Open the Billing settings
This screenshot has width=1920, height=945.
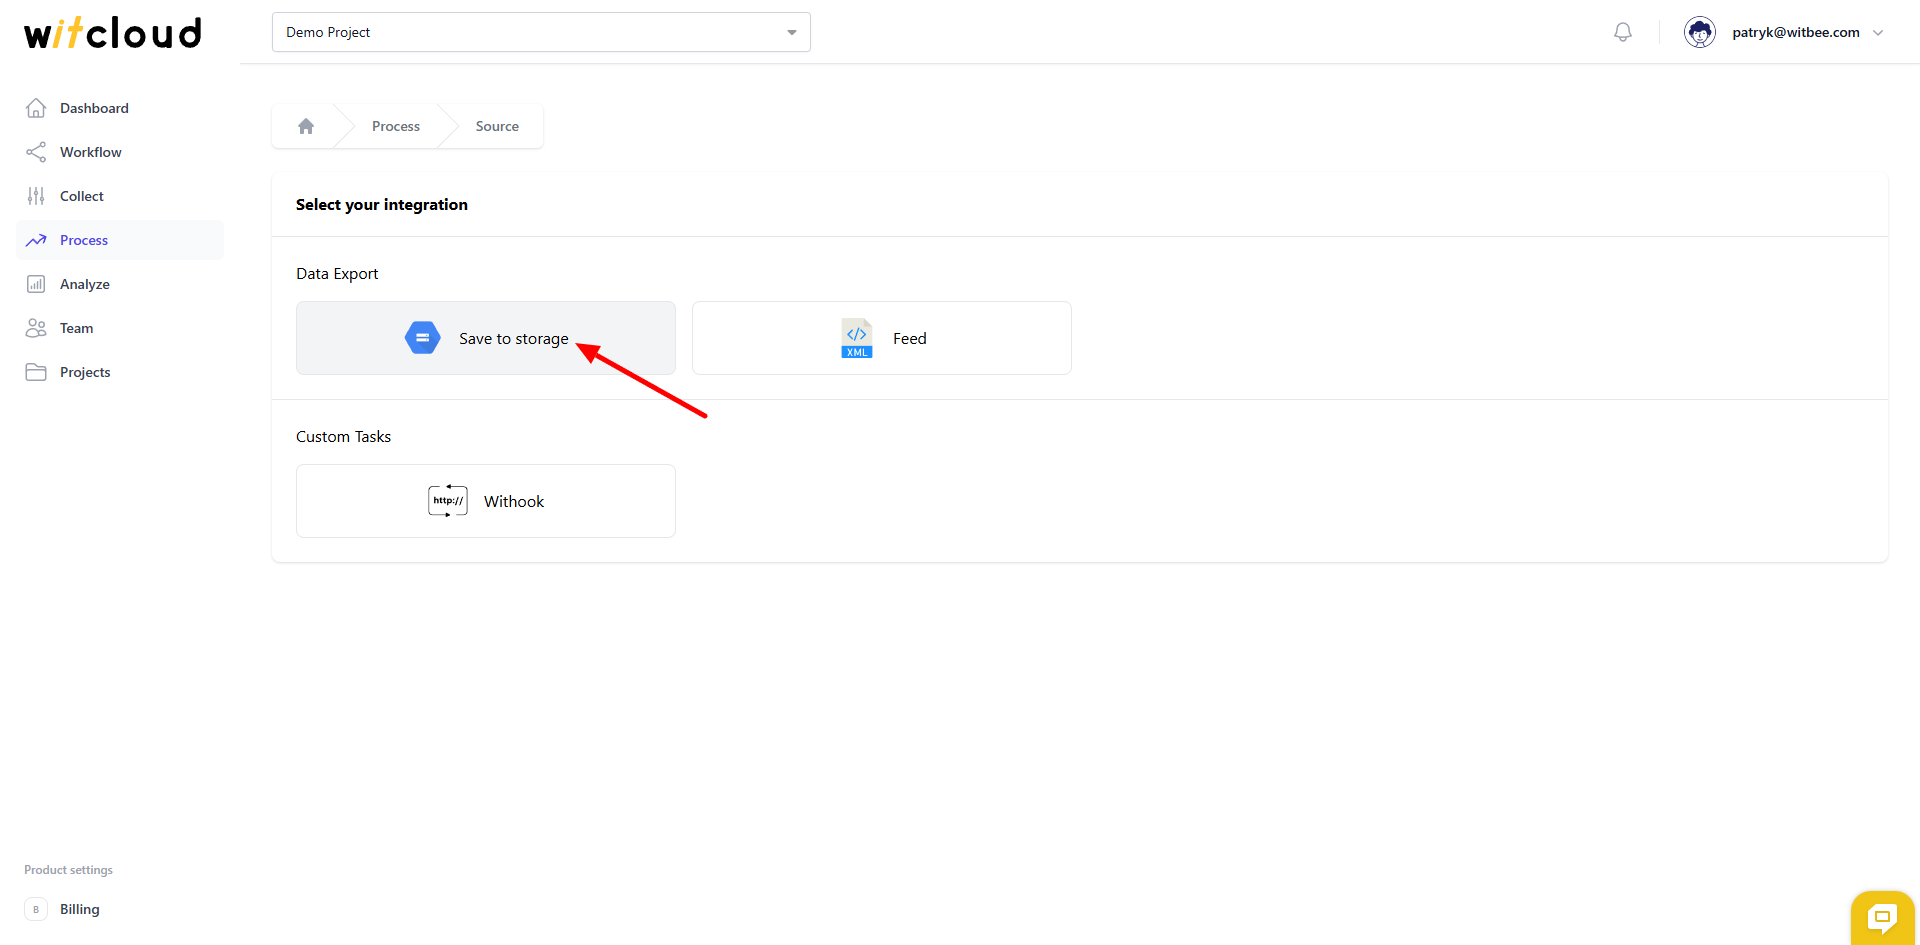pos(80,909)
